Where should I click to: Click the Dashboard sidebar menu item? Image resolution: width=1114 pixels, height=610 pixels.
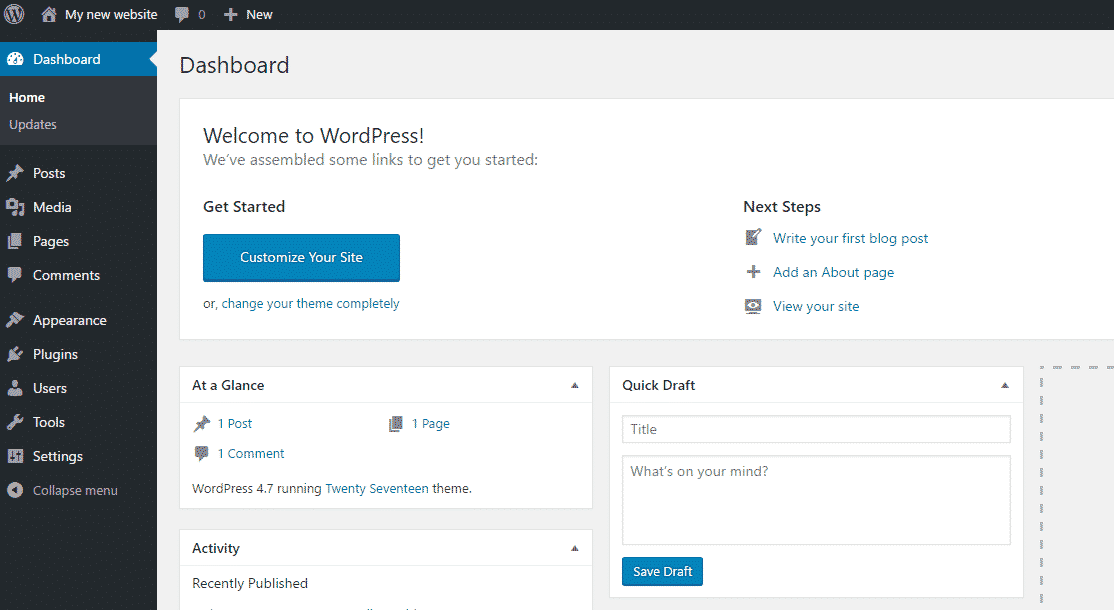click(78, 60)
